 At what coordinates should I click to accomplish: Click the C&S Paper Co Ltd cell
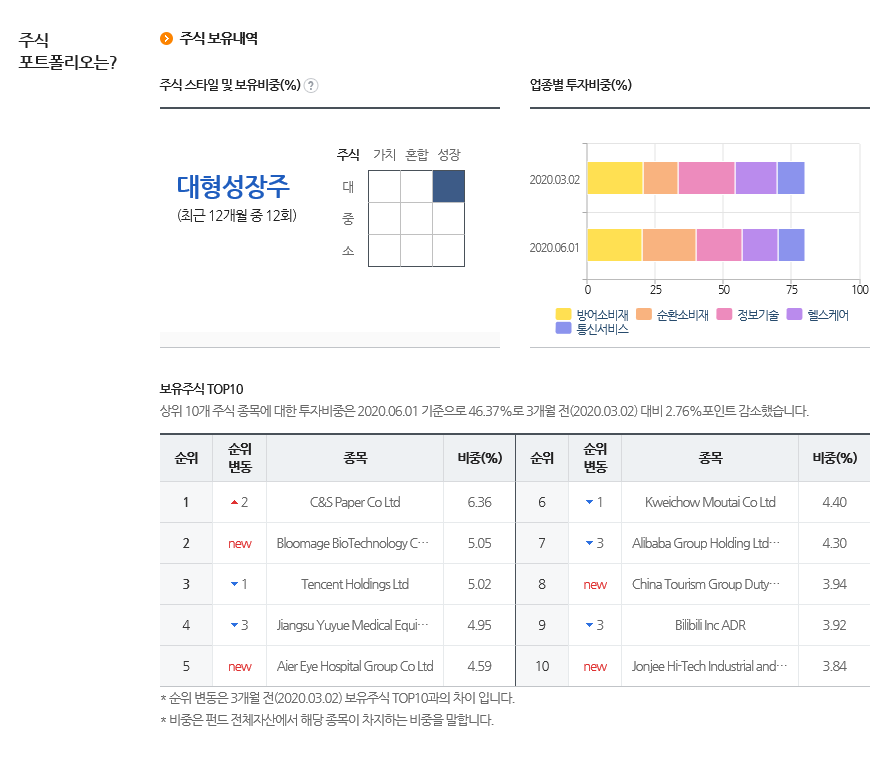click(355, 502)
